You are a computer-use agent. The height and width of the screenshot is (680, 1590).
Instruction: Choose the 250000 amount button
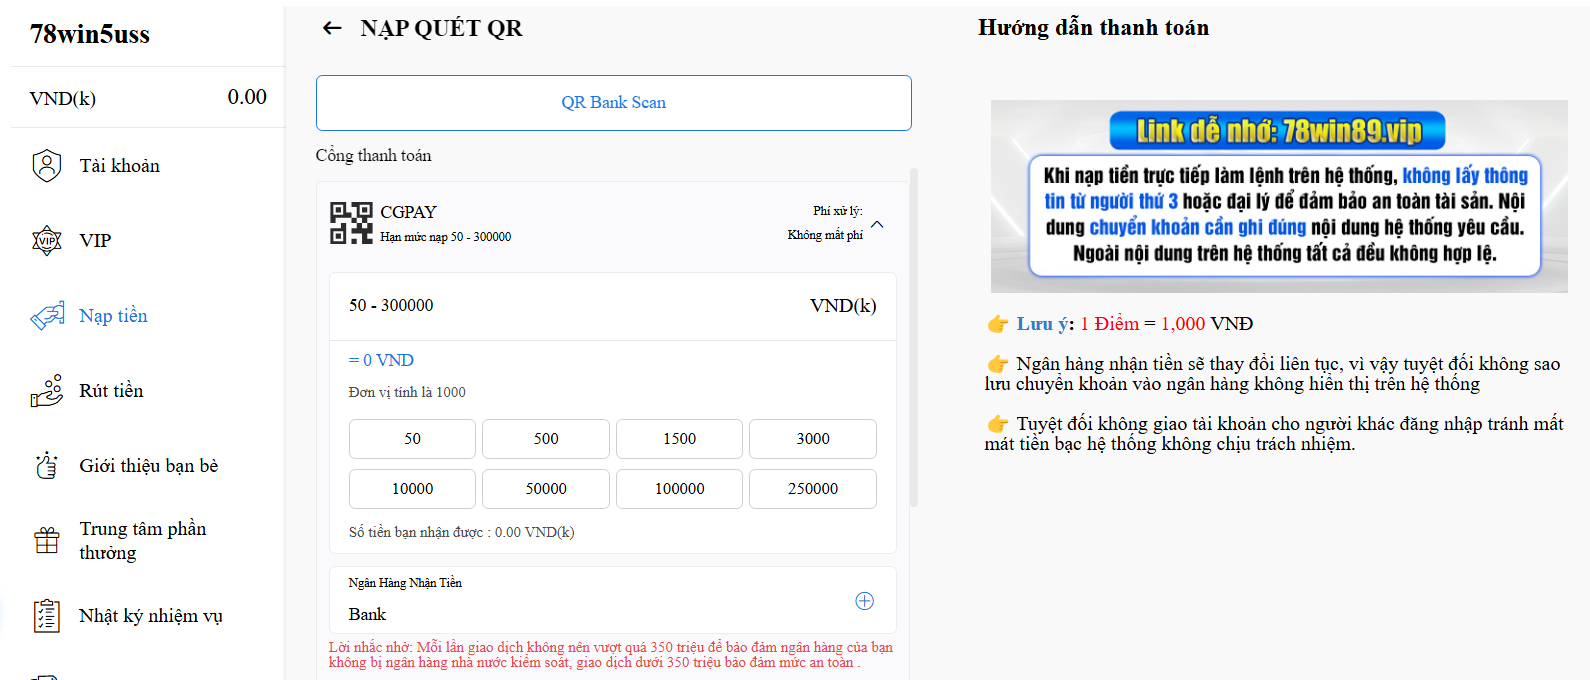click(x=813, y=489)
